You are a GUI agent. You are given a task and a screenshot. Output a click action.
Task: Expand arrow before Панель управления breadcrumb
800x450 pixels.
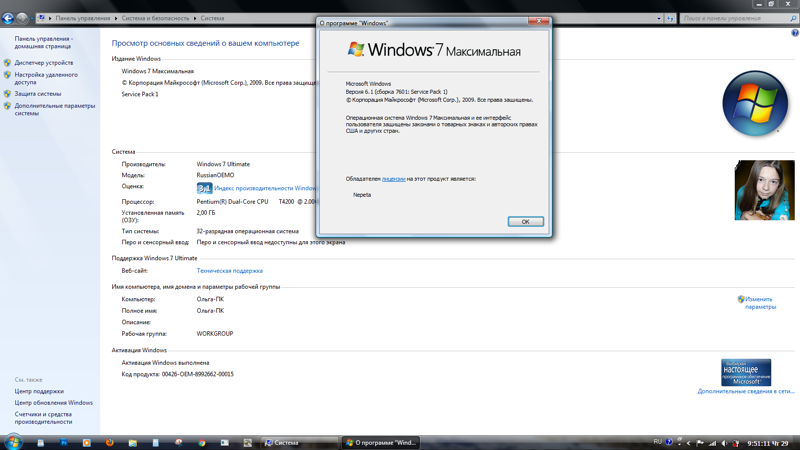click(50, 18)
